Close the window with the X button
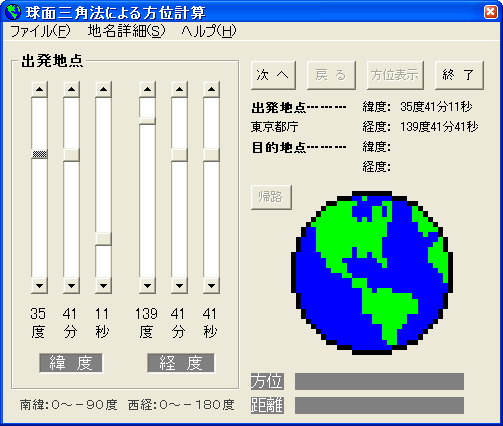Viewport: 503px width, 426px height. pyautogui.click(x=491, y=12)
